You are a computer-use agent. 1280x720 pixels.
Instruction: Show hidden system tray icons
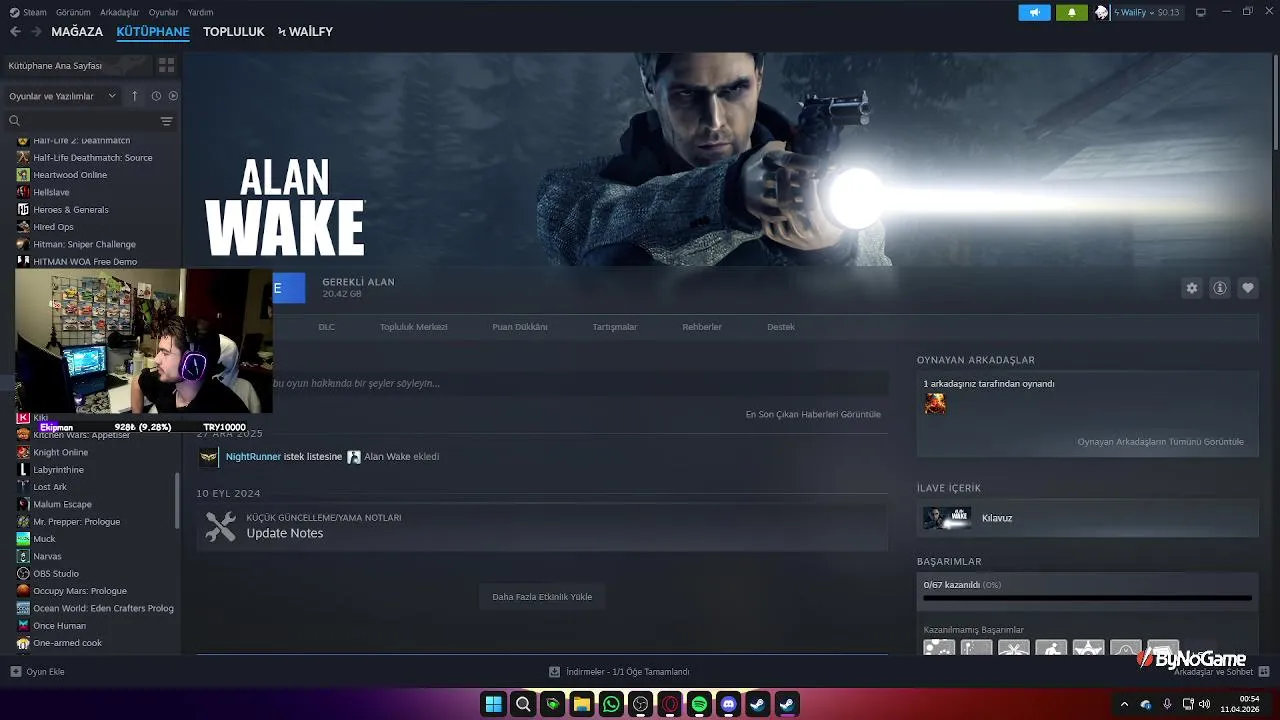tap(1124, 704)
